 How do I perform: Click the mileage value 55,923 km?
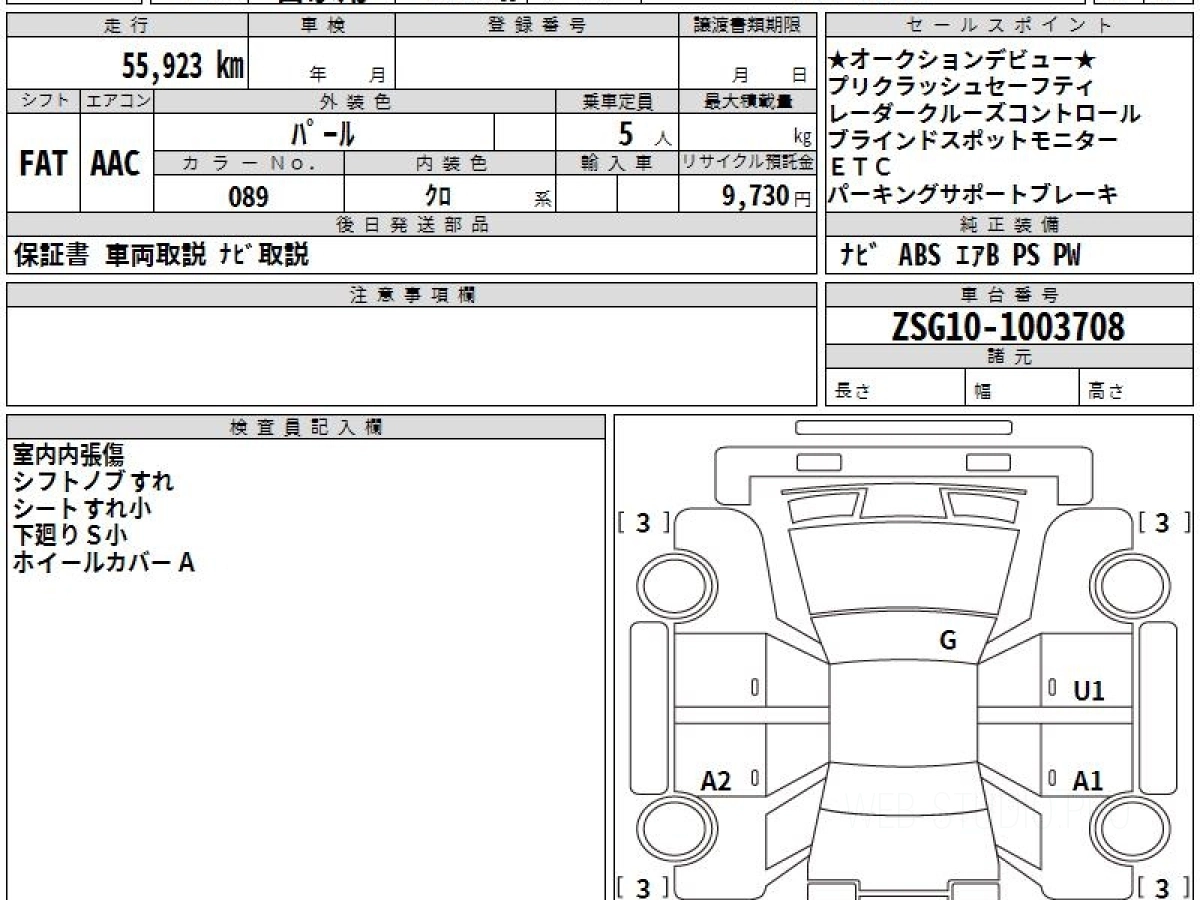pos(182,66)
